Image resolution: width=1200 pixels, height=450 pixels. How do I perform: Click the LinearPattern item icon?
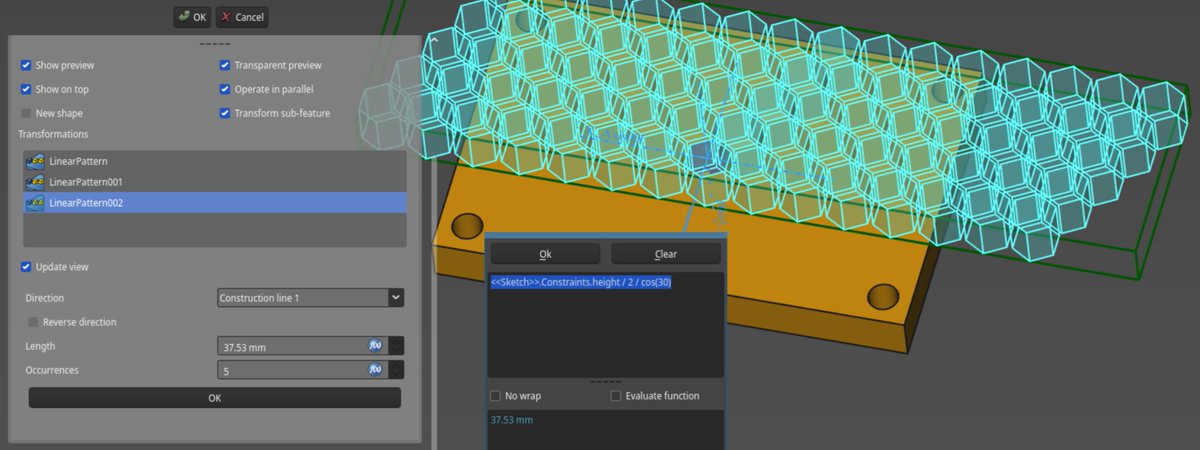(x=36, y=161)
